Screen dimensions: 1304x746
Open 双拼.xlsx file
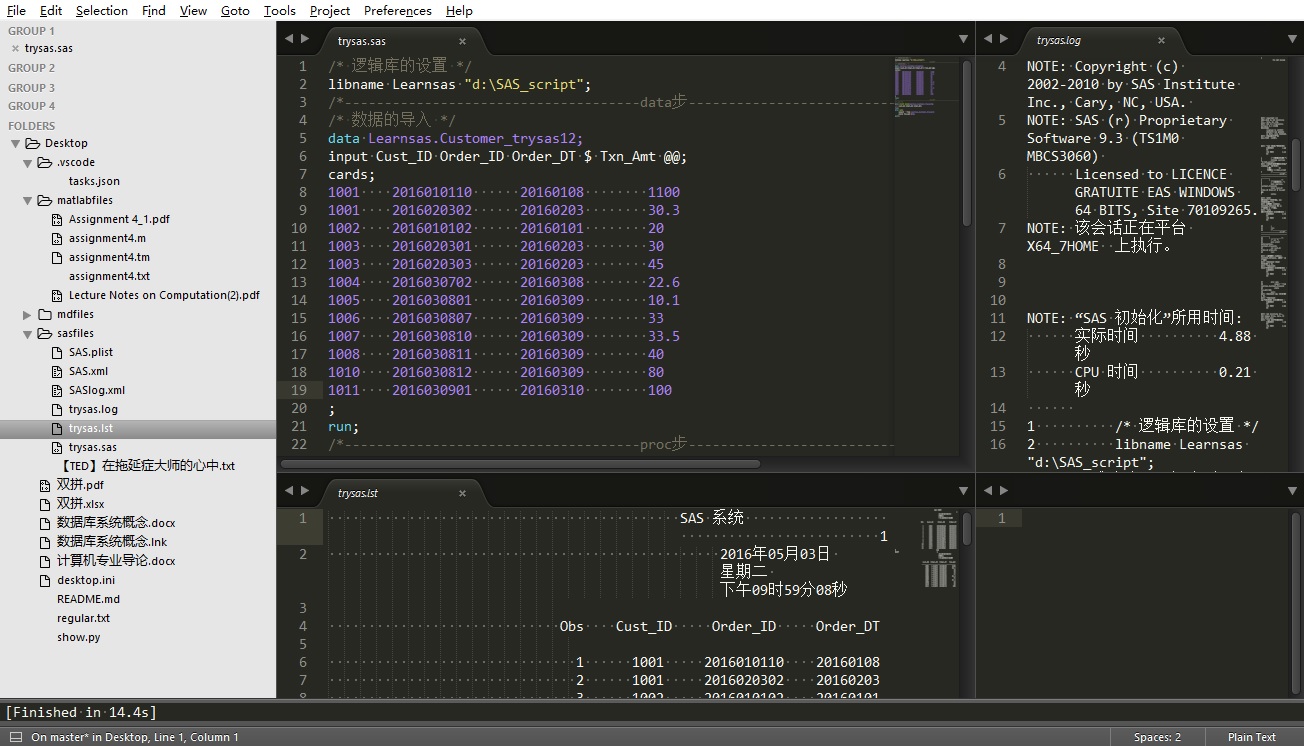[x=81, y=504]
